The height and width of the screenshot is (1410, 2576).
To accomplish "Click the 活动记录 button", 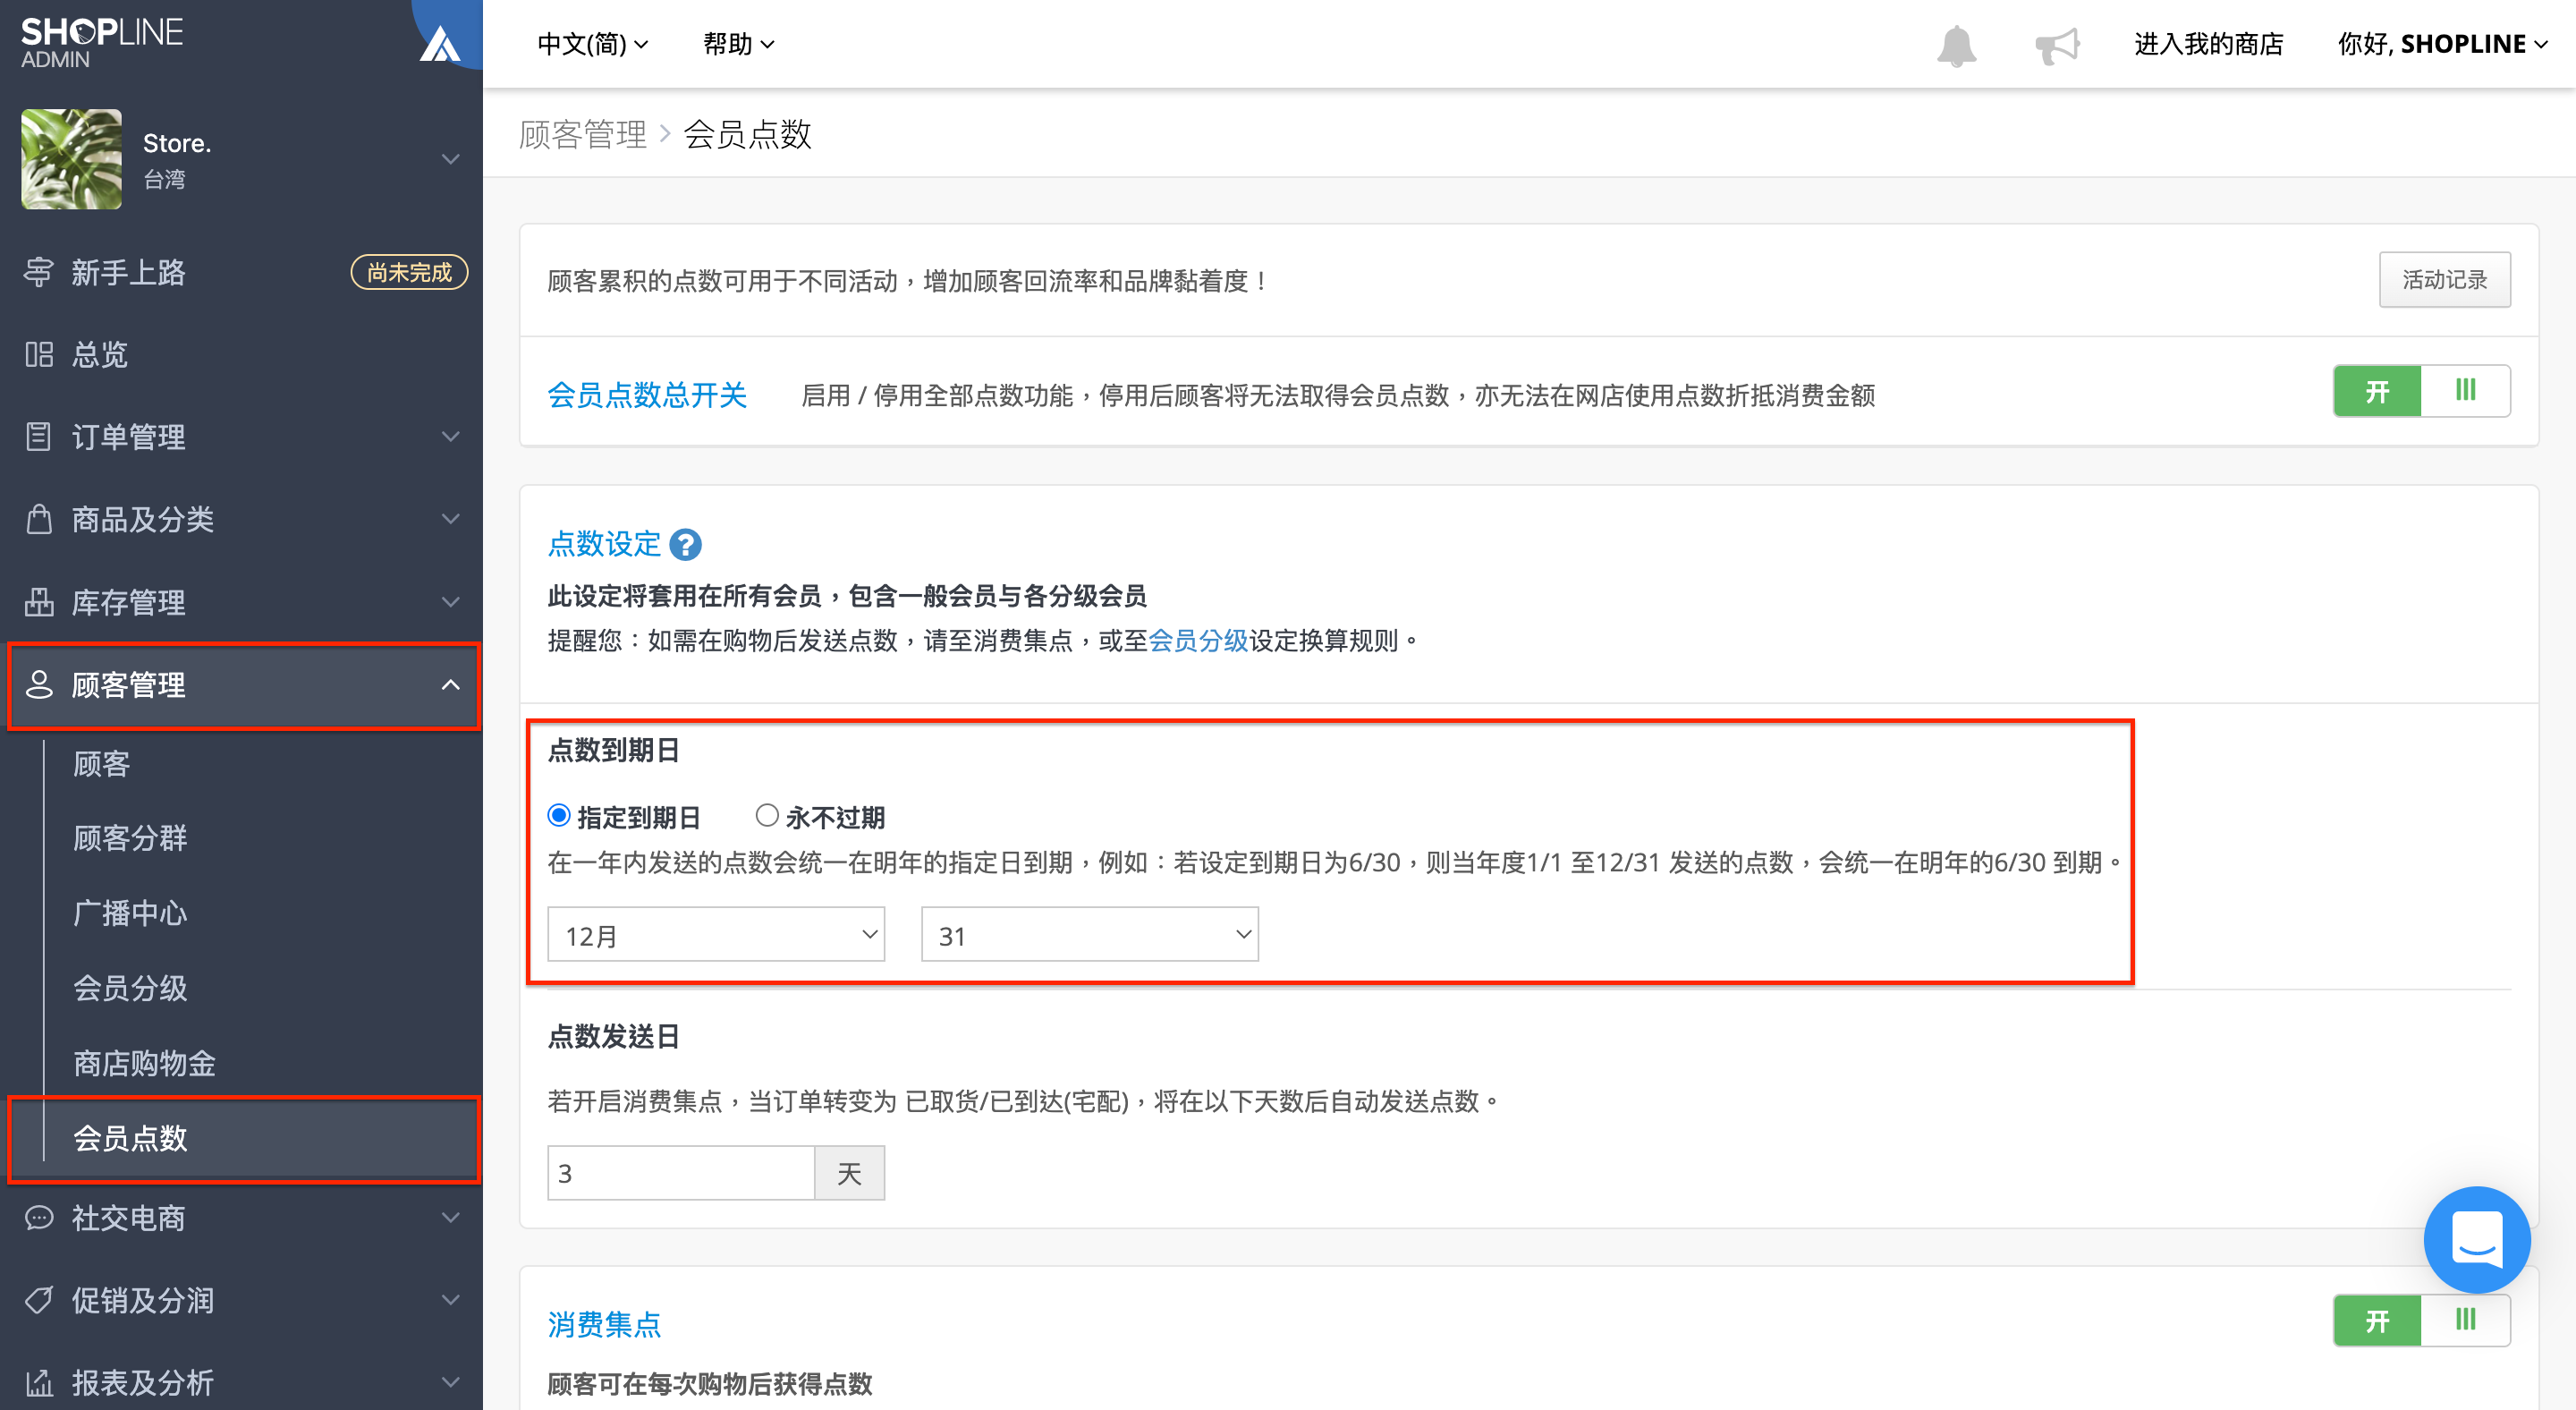I will coord(2444,280).
